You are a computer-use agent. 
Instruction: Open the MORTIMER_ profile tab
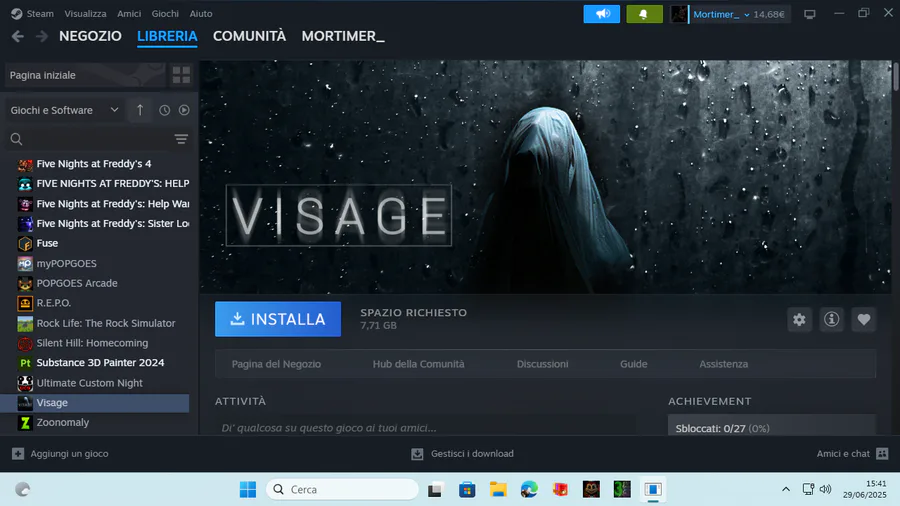343,36
